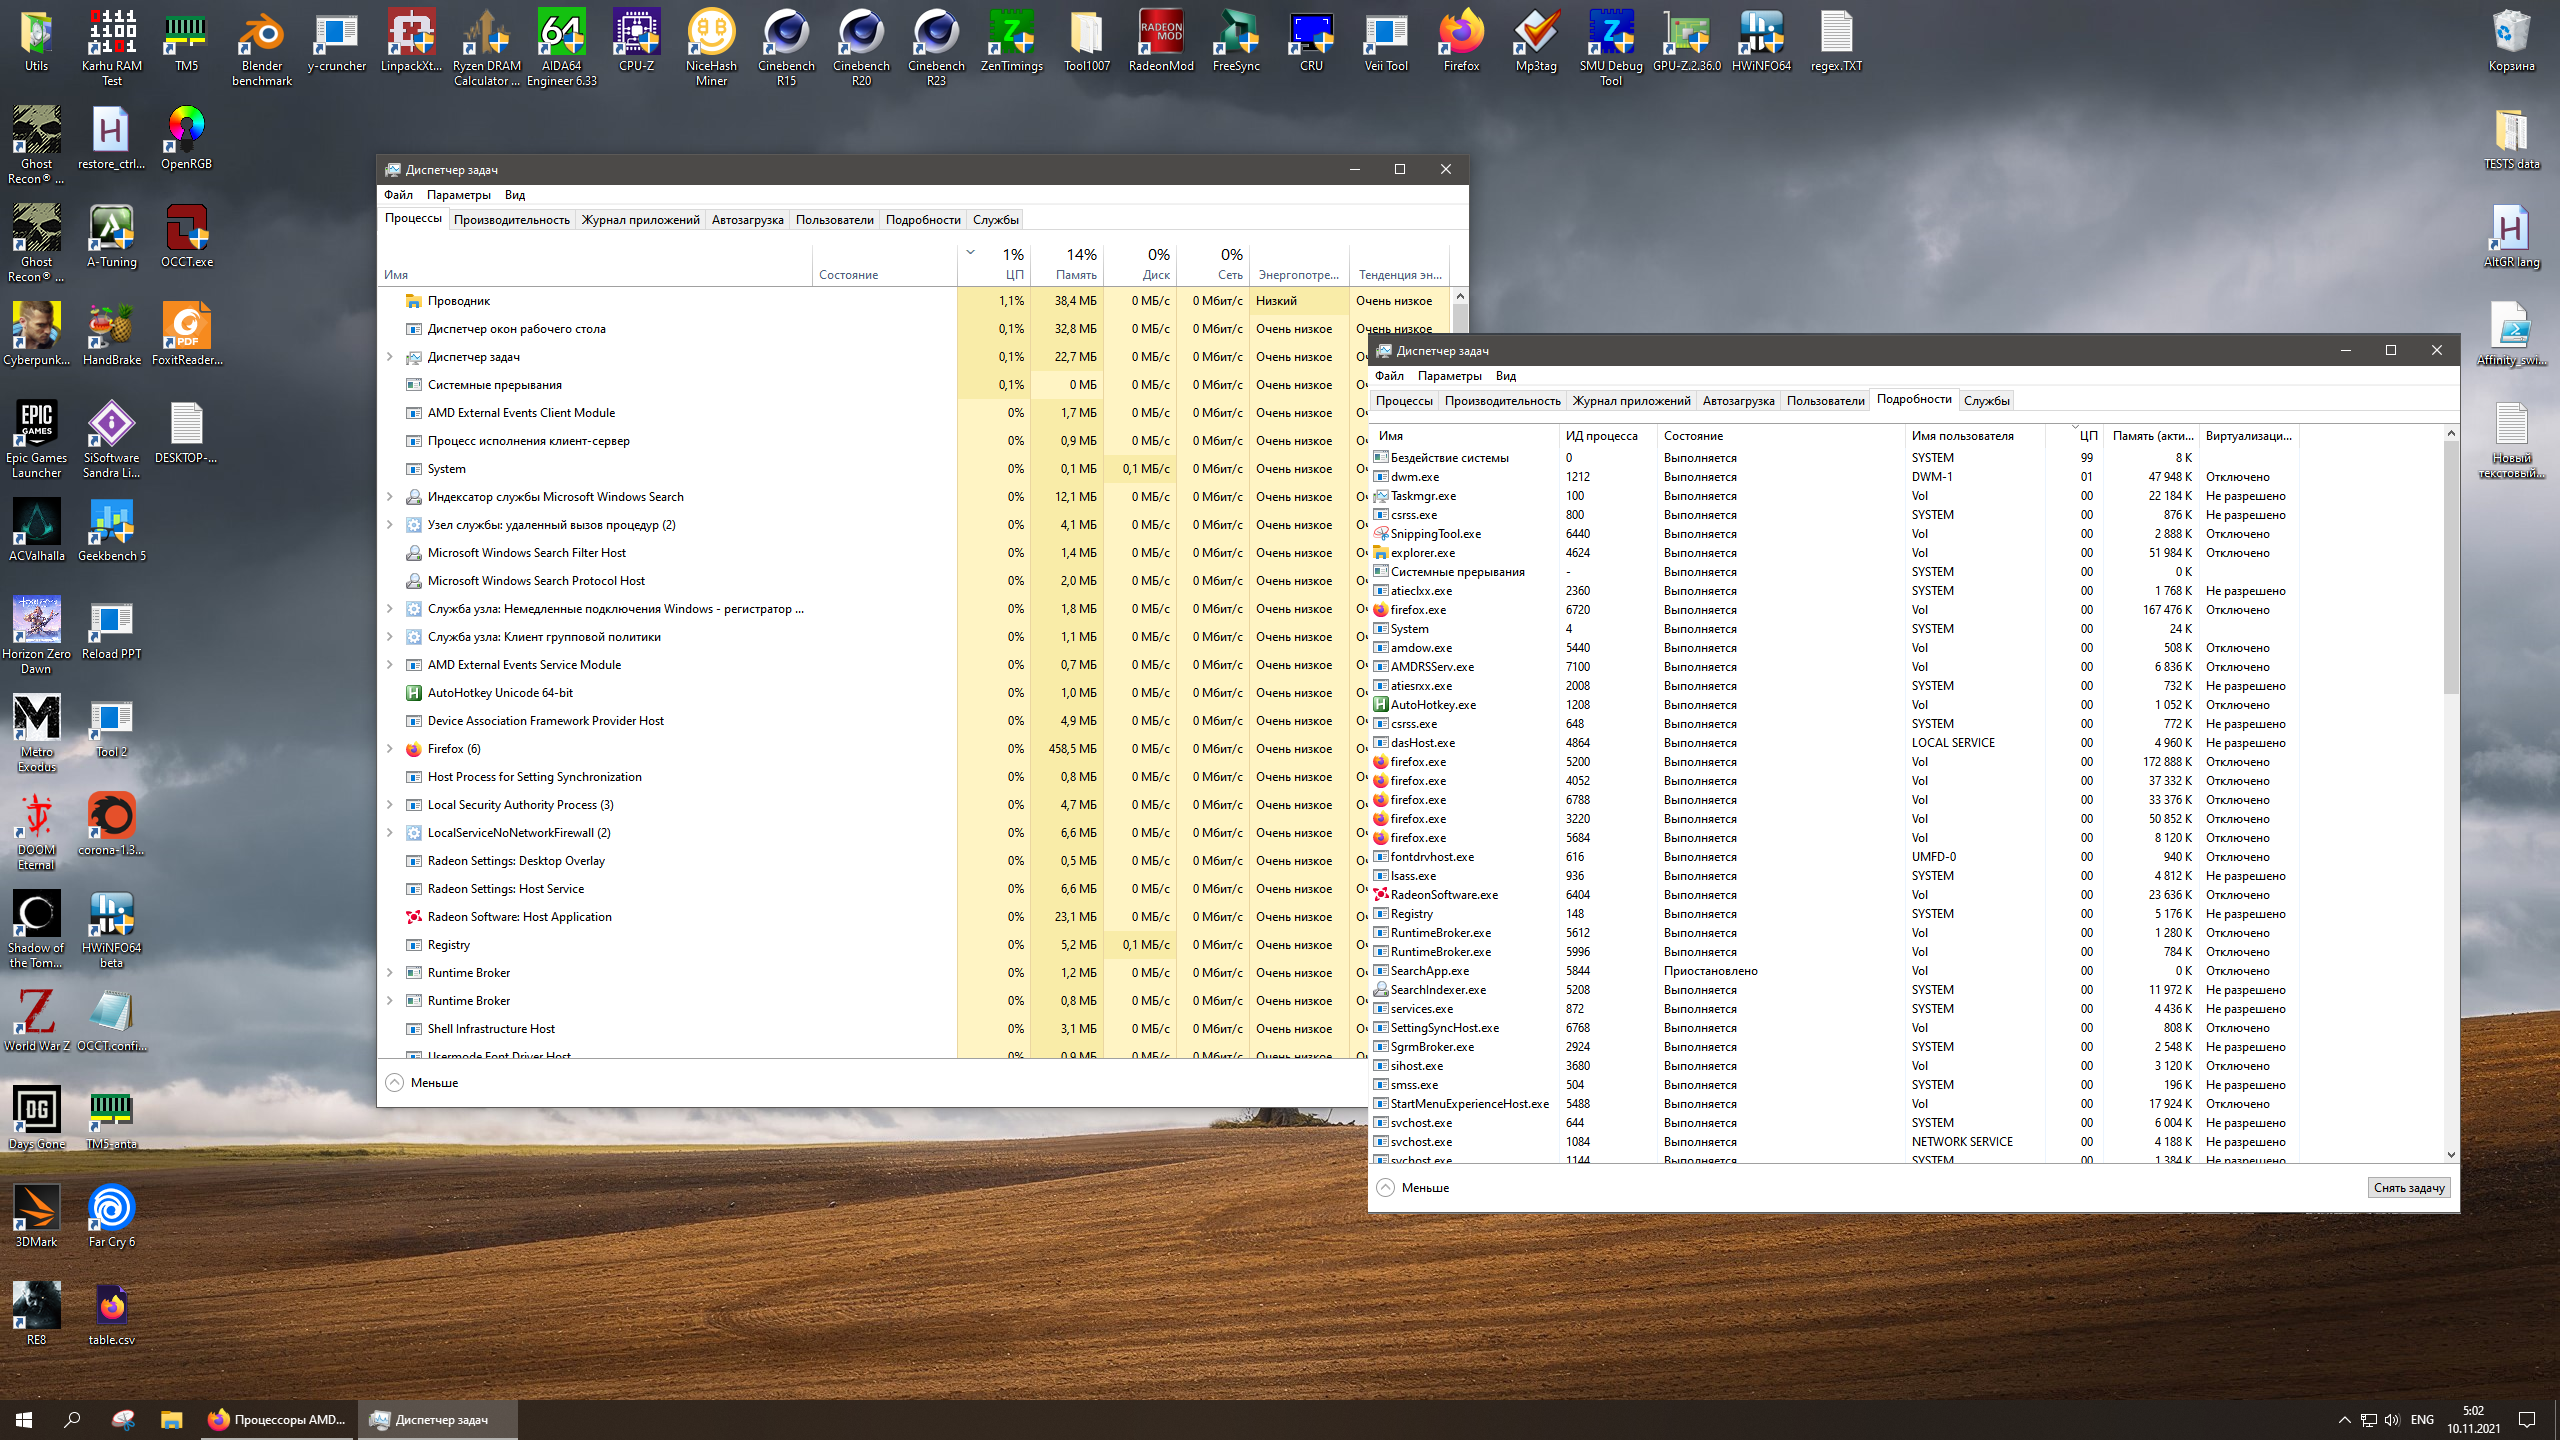Click the Windows taskbar search icon
2560x1440 pixels.
click(x=72, y=1419)
